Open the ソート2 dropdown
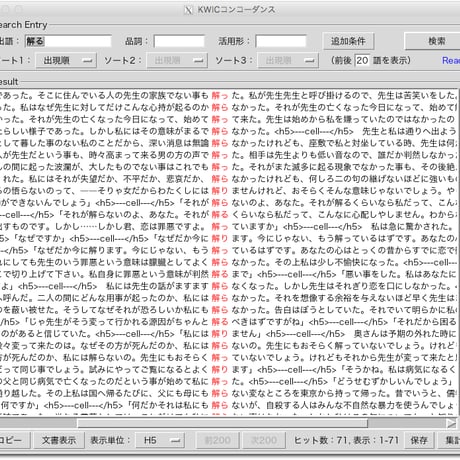 (x=177, y=60)
